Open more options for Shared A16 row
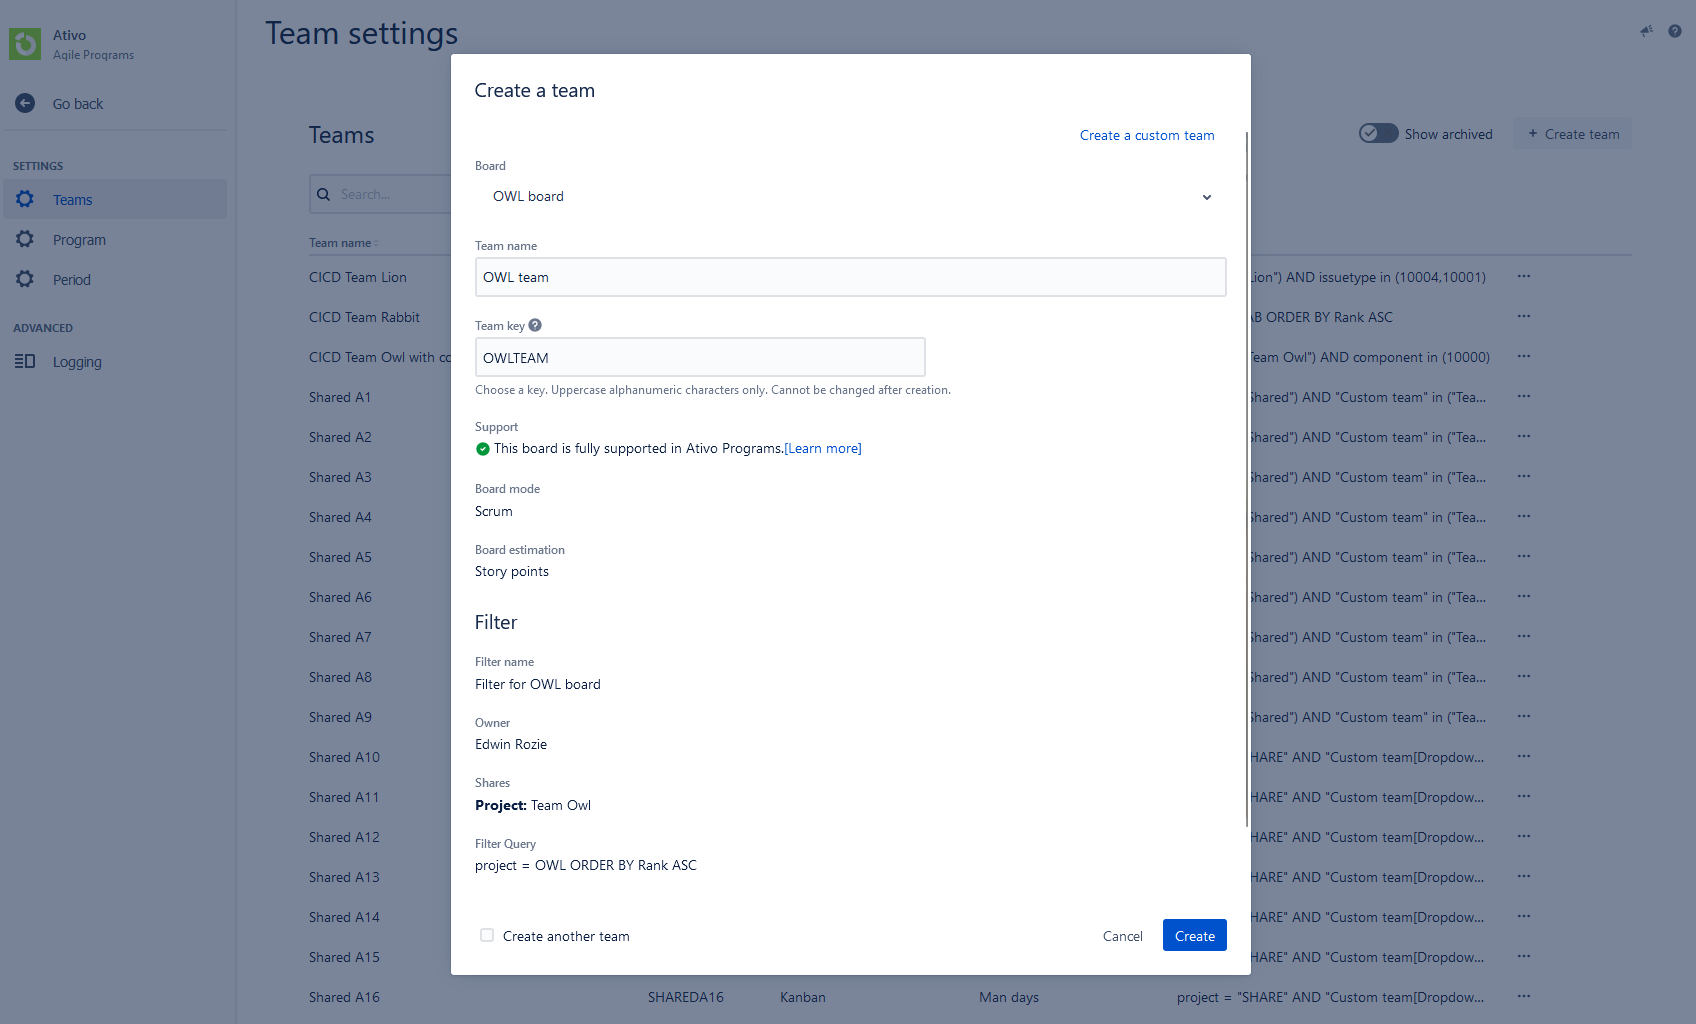This screenshot has width=1696, height=1024. tap(1523, 997)
